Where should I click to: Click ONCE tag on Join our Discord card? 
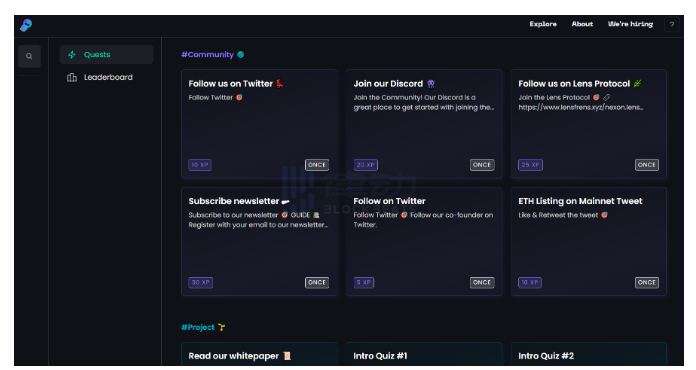coord(482,165)
